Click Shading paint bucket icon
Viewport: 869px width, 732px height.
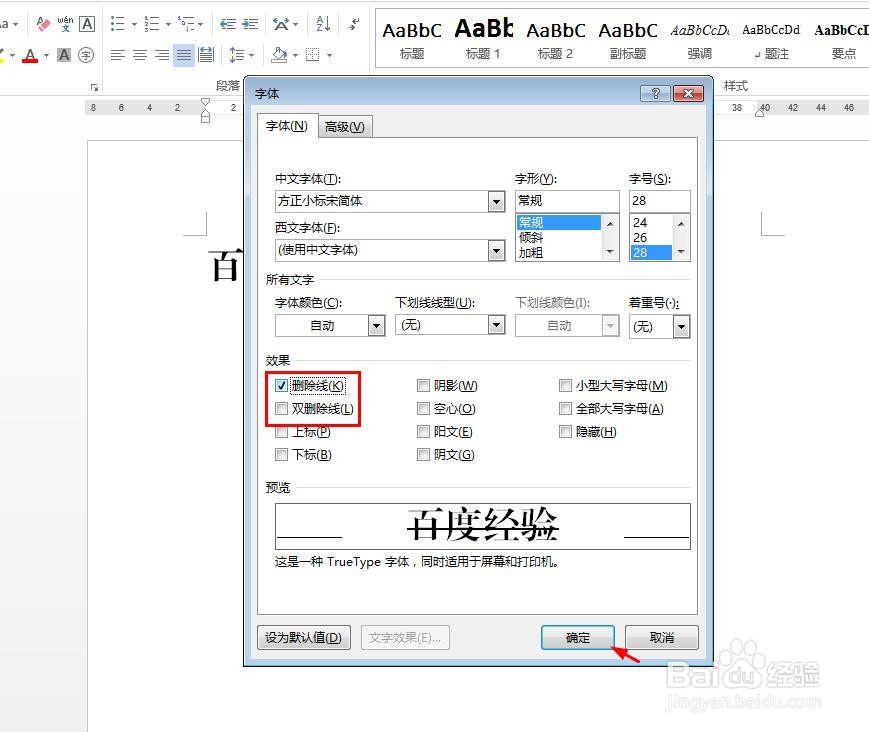pyautogui.click(x=279, y=55)
